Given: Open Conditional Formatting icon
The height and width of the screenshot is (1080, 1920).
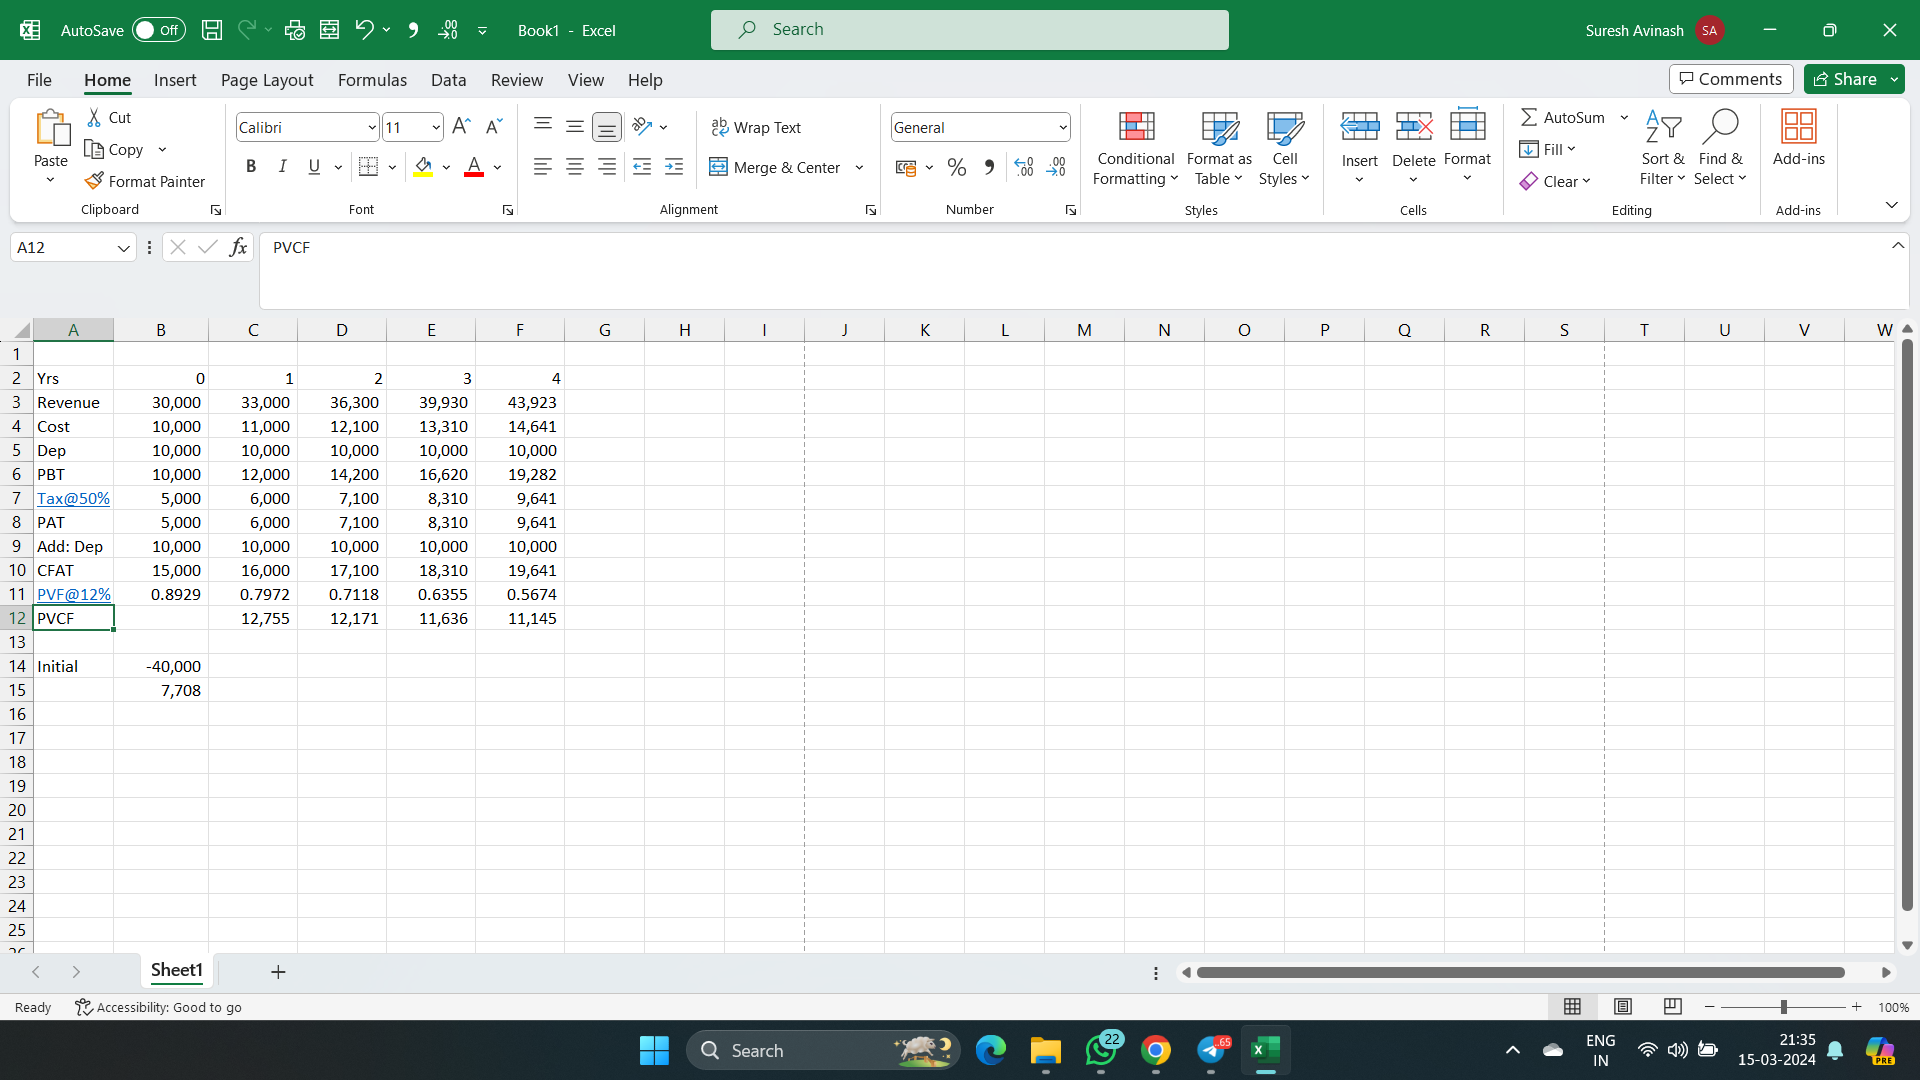Looking at the screenshot, I should (x=1136, y=127).
